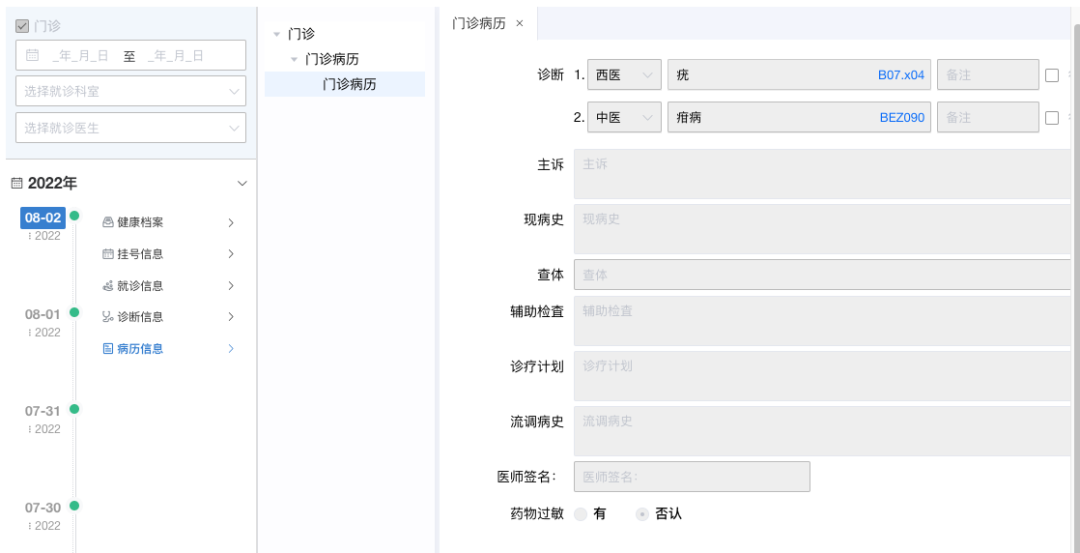Image resolution: width=1080 pixels, height=553 pixels.
Task: Switch to the 门诊病历 tab
Action: point(478,23)
